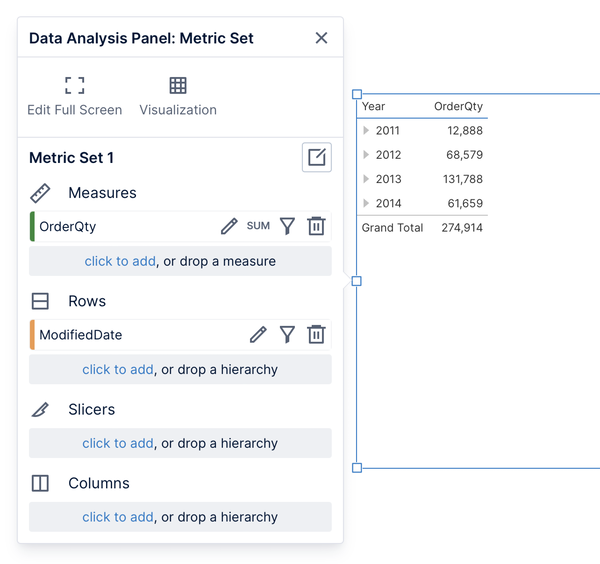Image resolution: width=600 pixels, height=564 pixels.
Task: Click to add link under Columns
Action: [117, 517]
